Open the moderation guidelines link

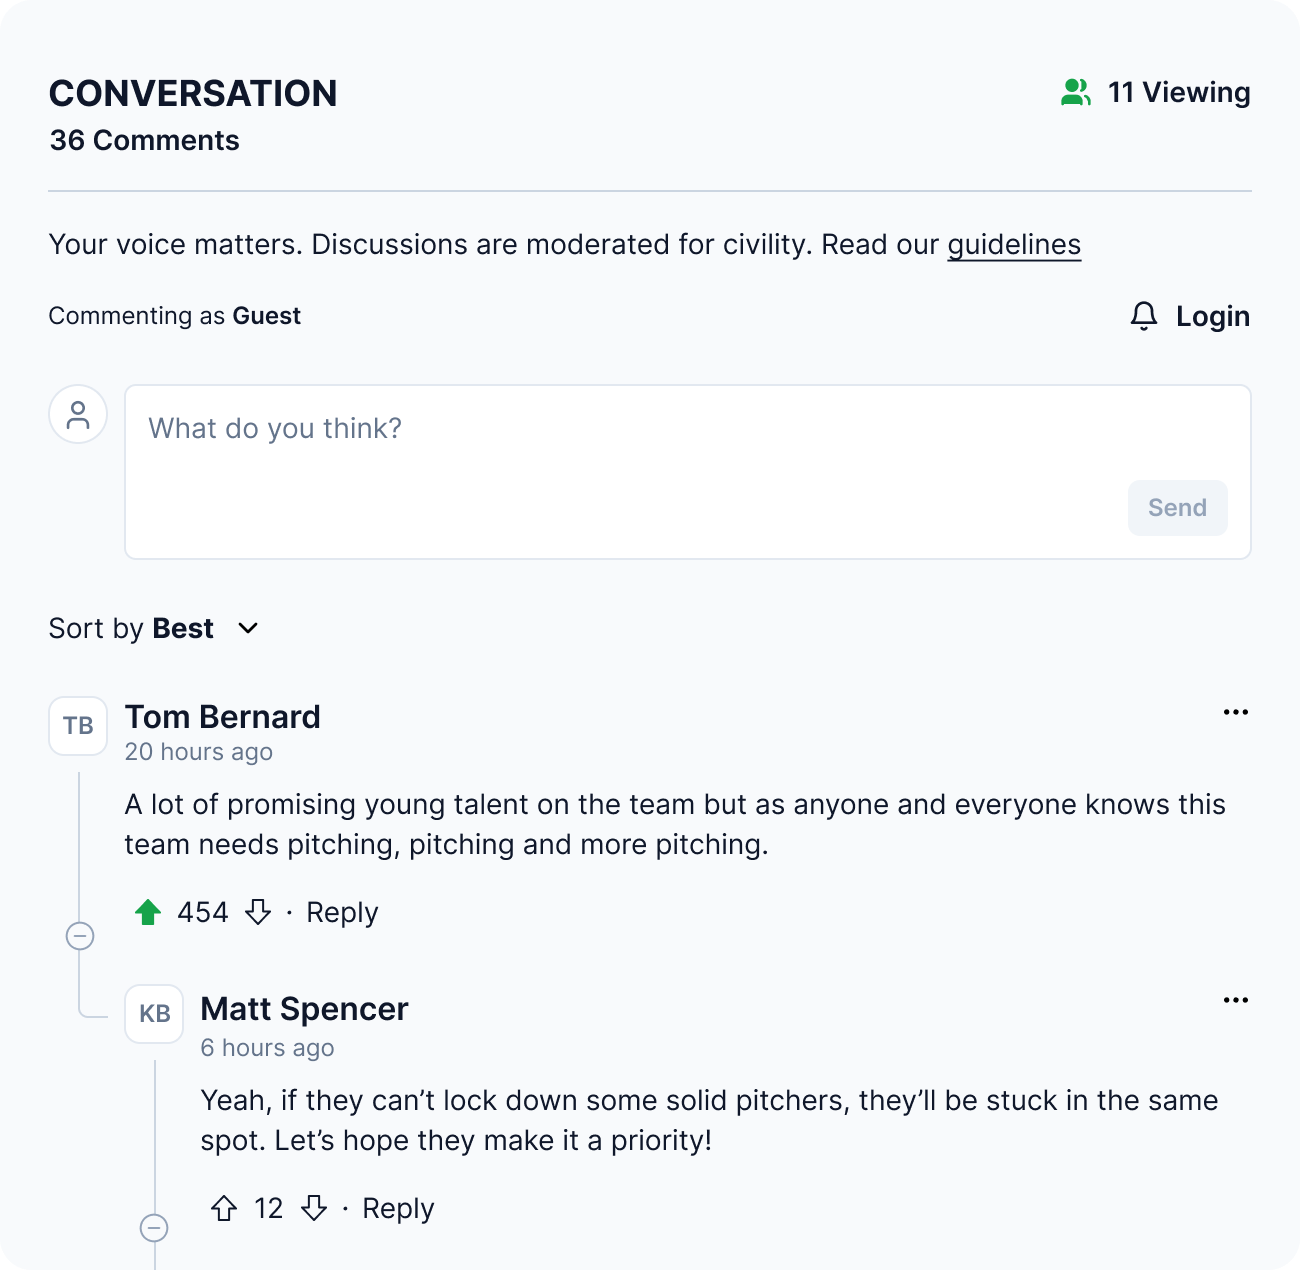[1013, 244]
